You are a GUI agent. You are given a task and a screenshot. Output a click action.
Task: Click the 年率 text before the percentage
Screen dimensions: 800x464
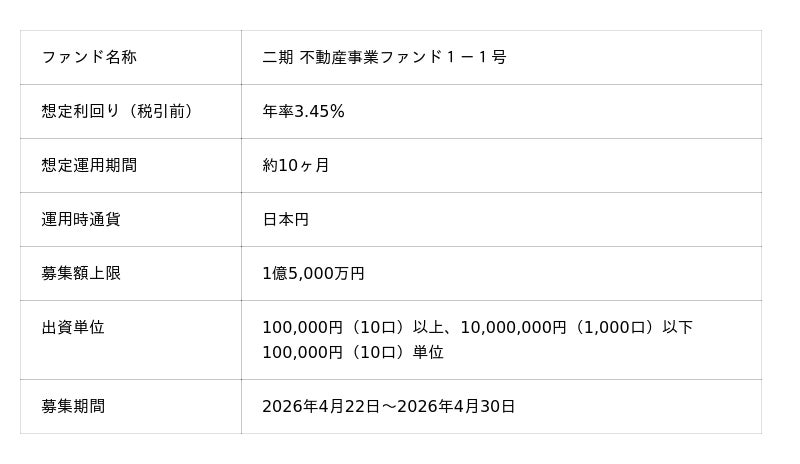(277, 111)
